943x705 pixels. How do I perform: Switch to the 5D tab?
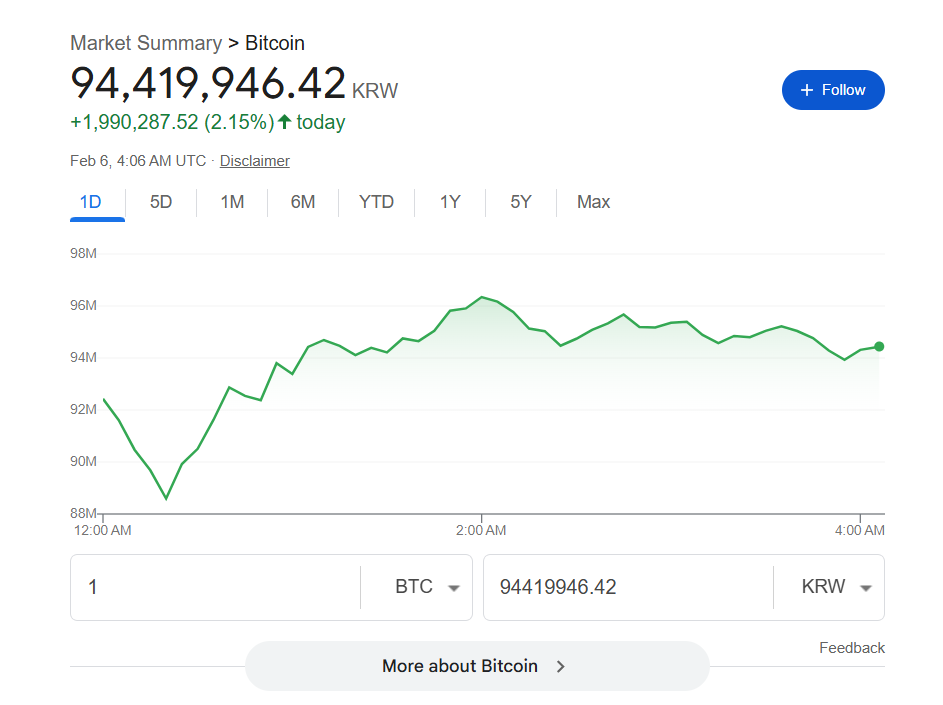click(x=161, y=202)
